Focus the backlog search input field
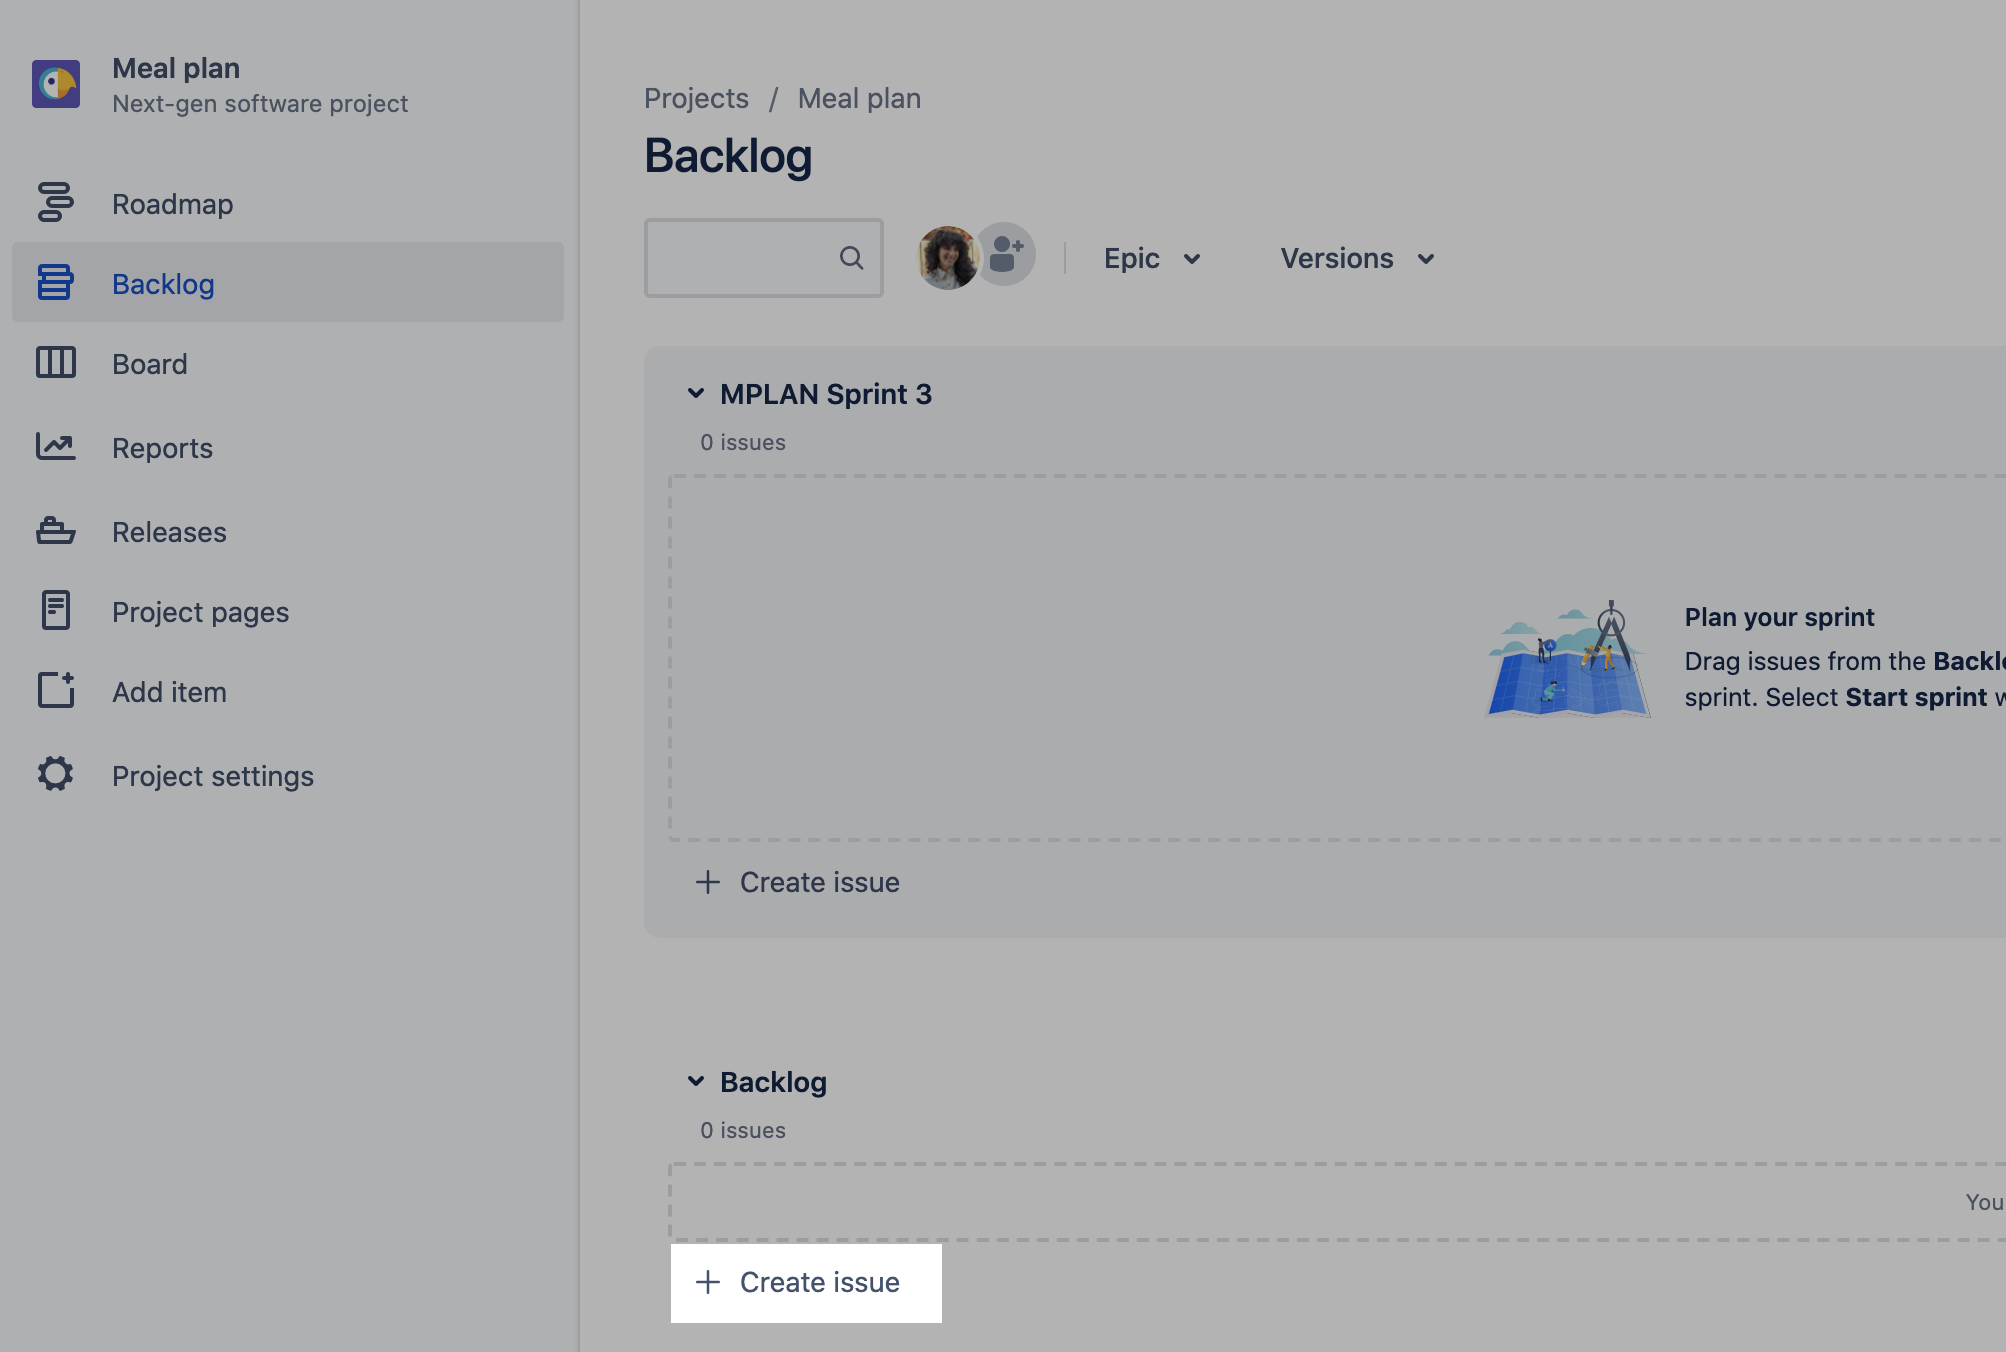Viewport: 2006px width, 1352px height. (764, 258)
